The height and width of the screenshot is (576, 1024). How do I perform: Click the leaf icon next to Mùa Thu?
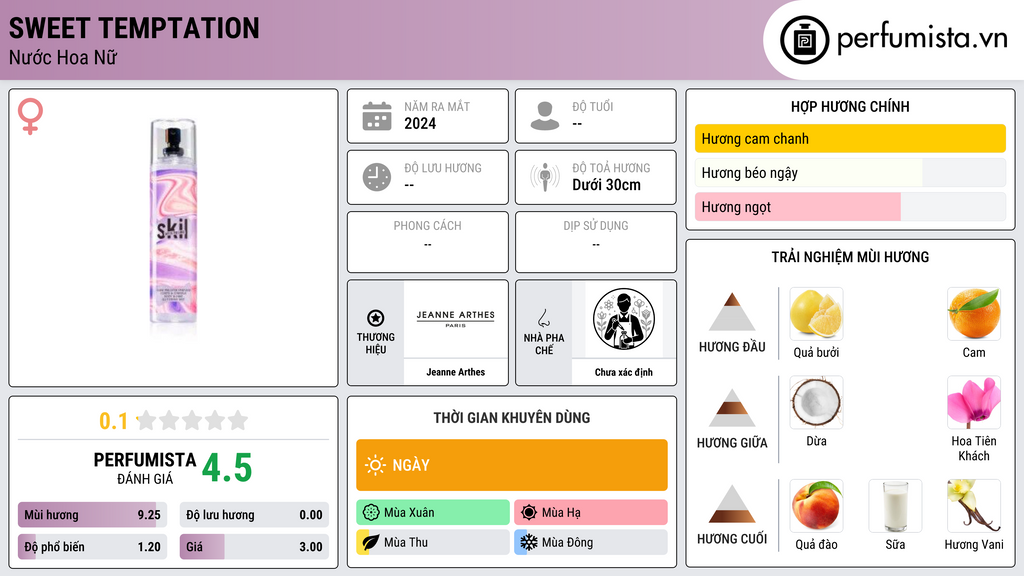pyautogui.click(x=371, y=542)
